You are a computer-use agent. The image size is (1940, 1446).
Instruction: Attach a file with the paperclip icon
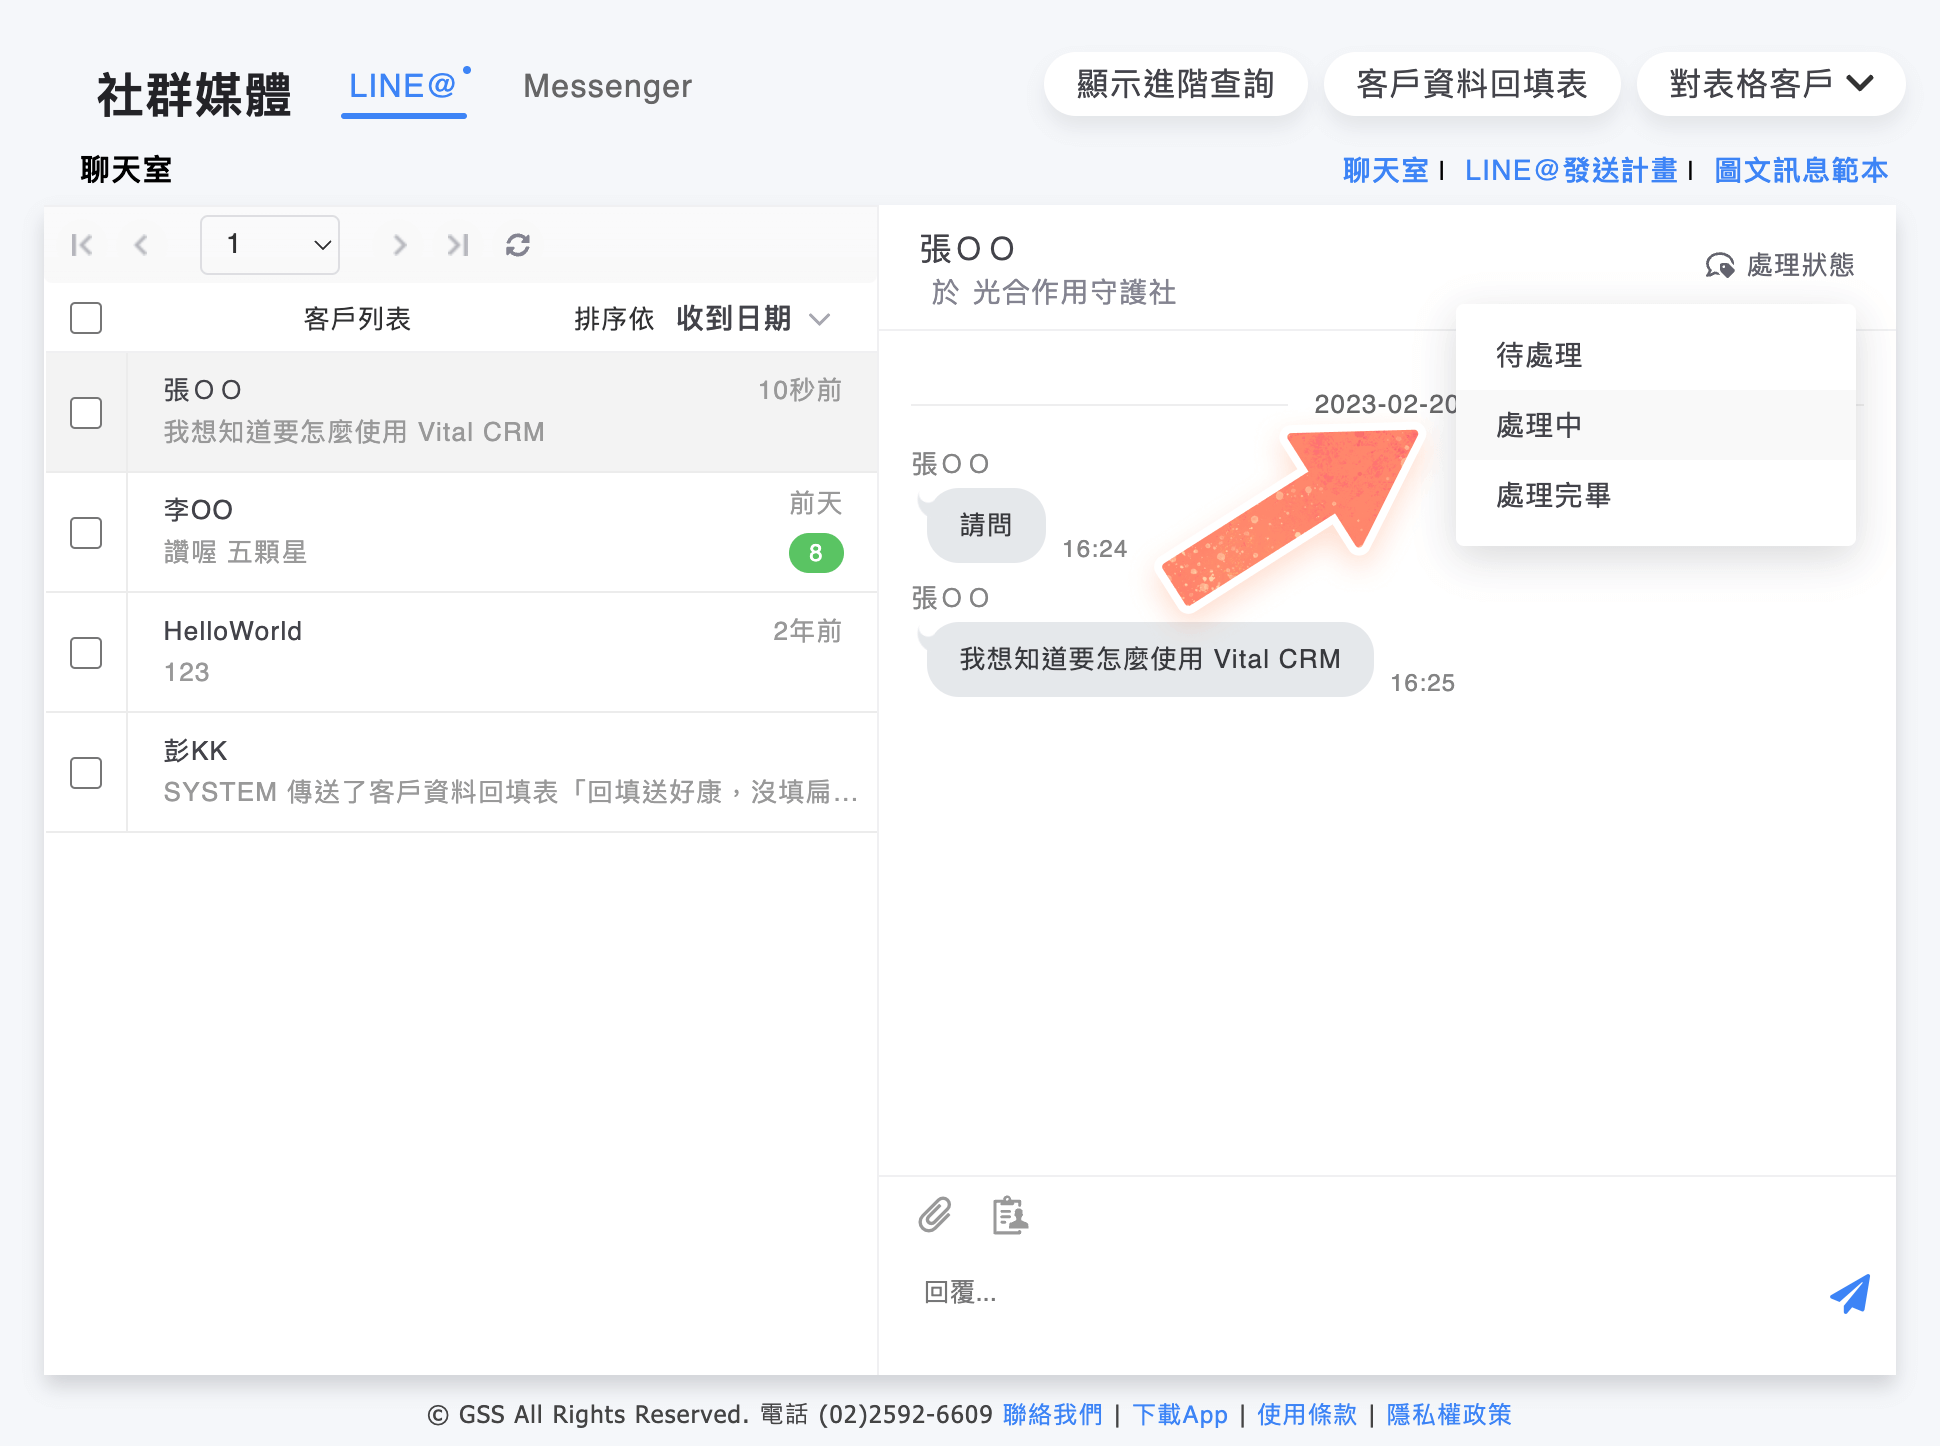935,1215
